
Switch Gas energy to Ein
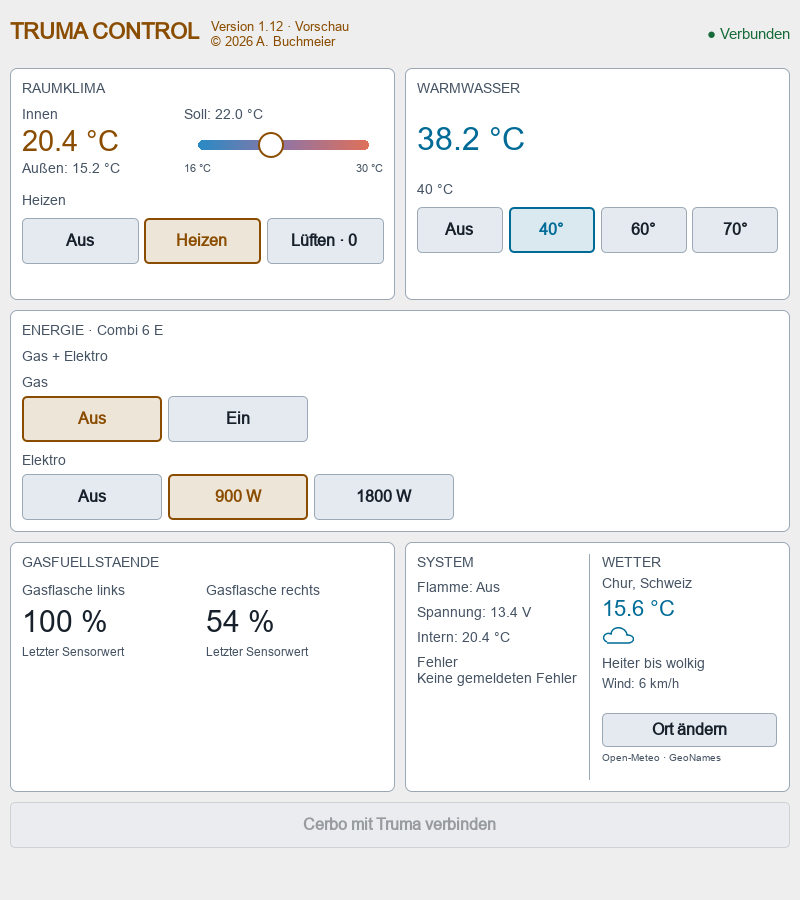pyautogui.click(x=238, y=419)
